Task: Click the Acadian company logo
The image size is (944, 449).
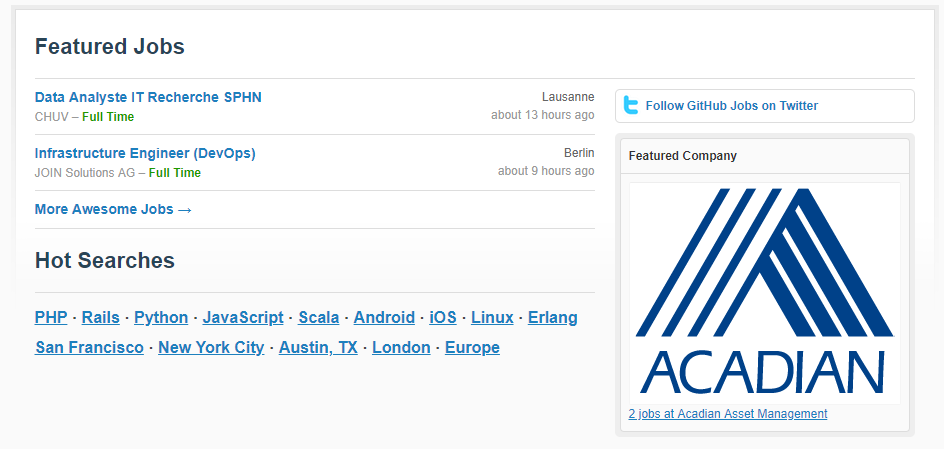Action: [x=764, y=293]
